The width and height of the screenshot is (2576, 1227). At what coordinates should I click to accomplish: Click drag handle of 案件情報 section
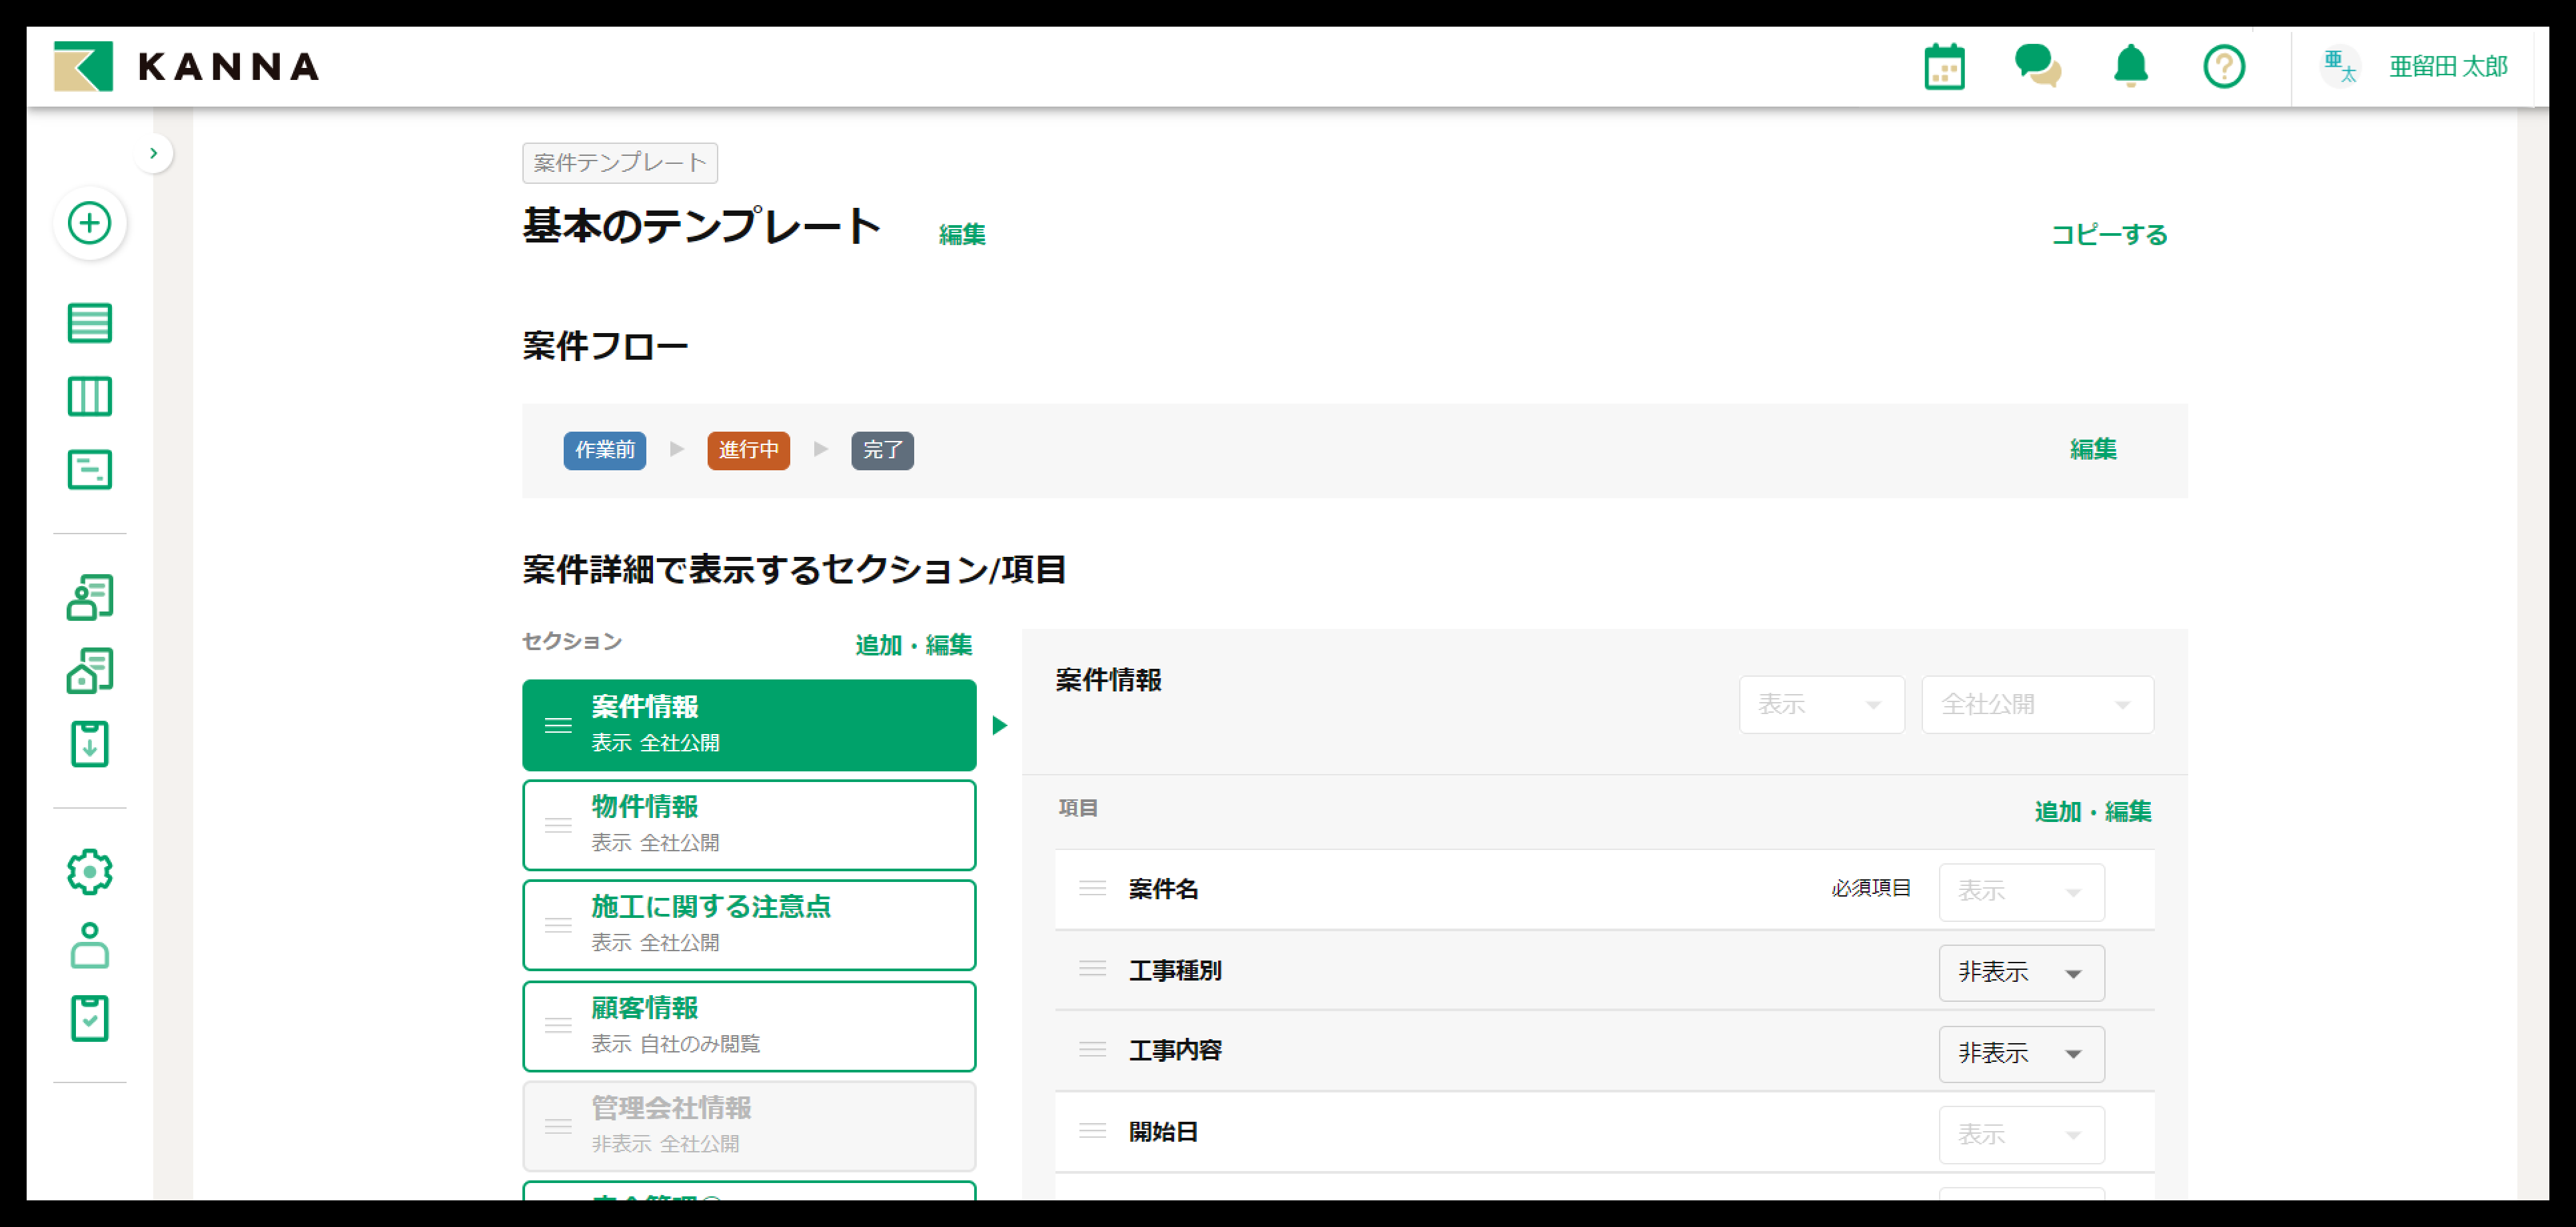point(558,725)
